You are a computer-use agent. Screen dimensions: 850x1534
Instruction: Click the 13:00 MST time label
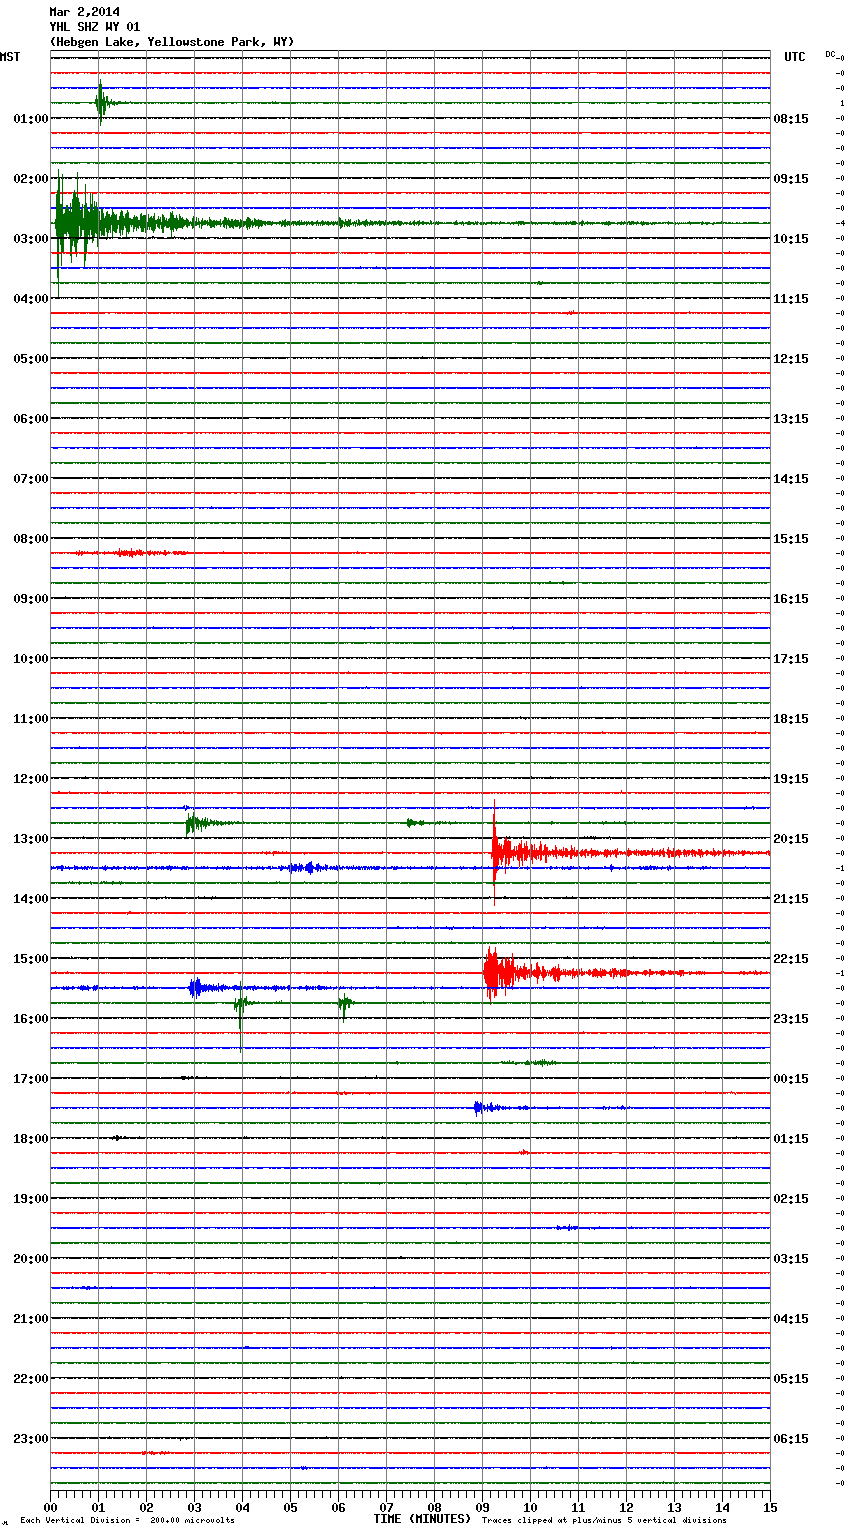coord(31,839)
